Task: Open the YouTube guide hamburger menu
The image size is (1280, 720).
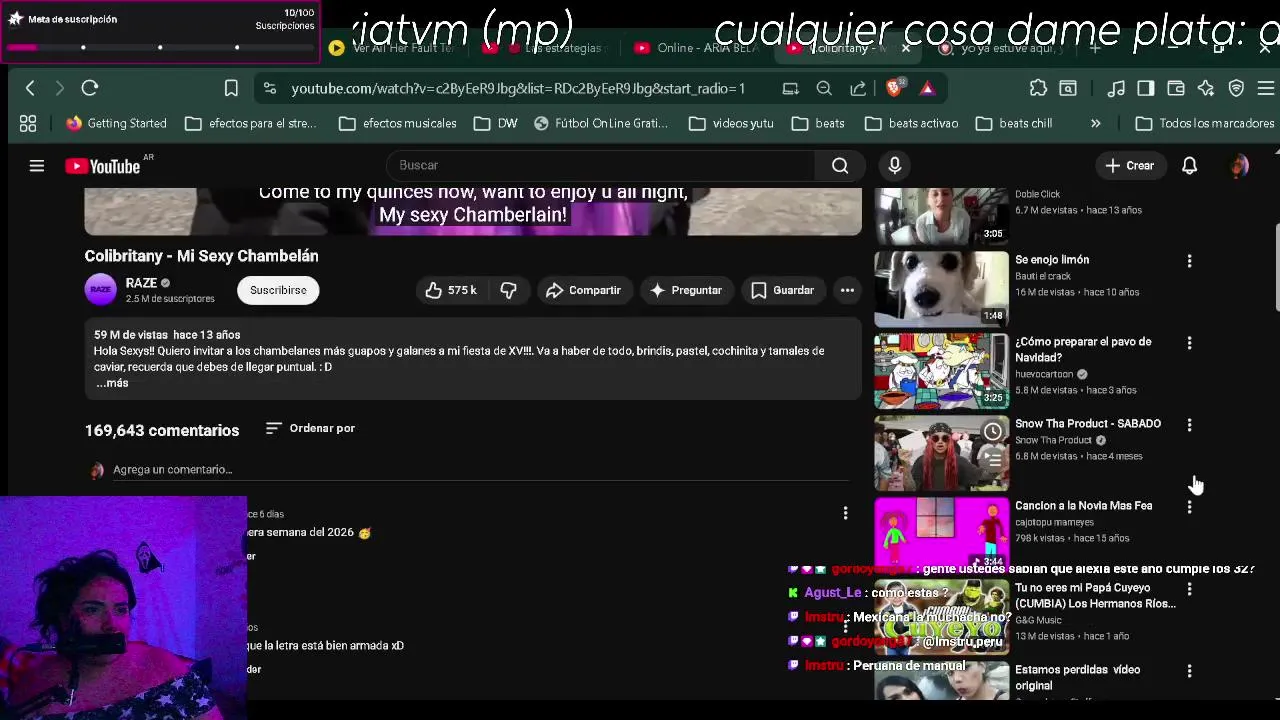Action: coord(37,166)
